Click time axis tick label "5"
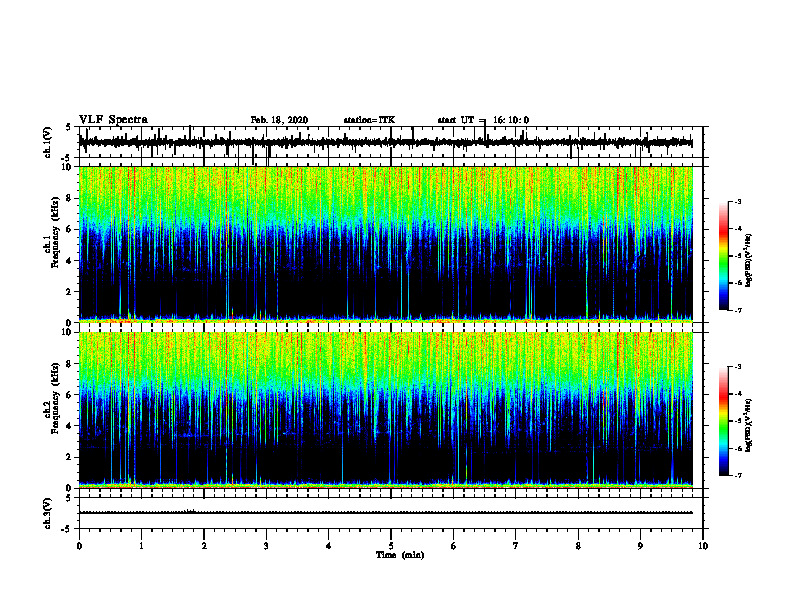Screen dimensions: 792x612 [391, 546]
